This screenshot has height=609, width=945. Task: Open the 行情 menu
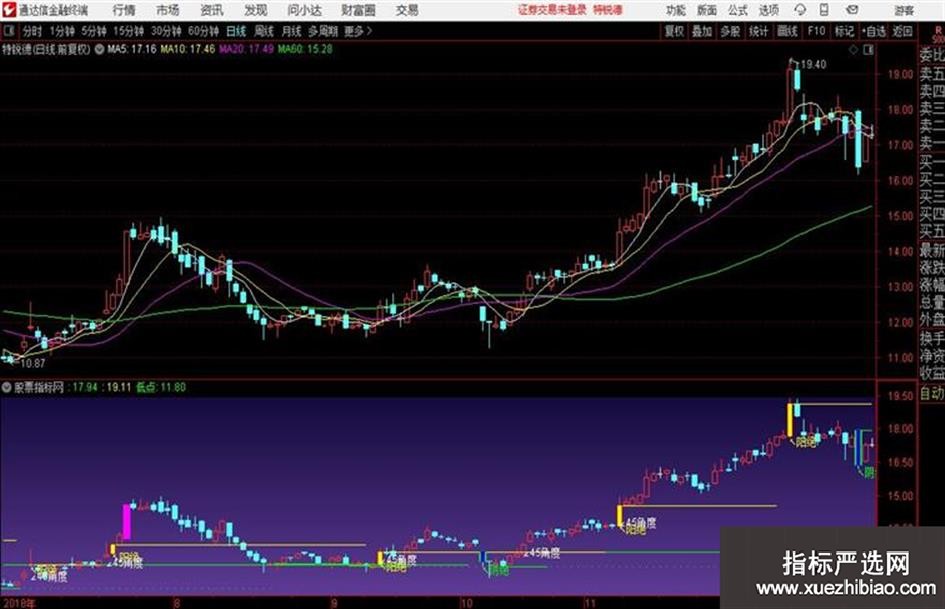click(124, 10)
